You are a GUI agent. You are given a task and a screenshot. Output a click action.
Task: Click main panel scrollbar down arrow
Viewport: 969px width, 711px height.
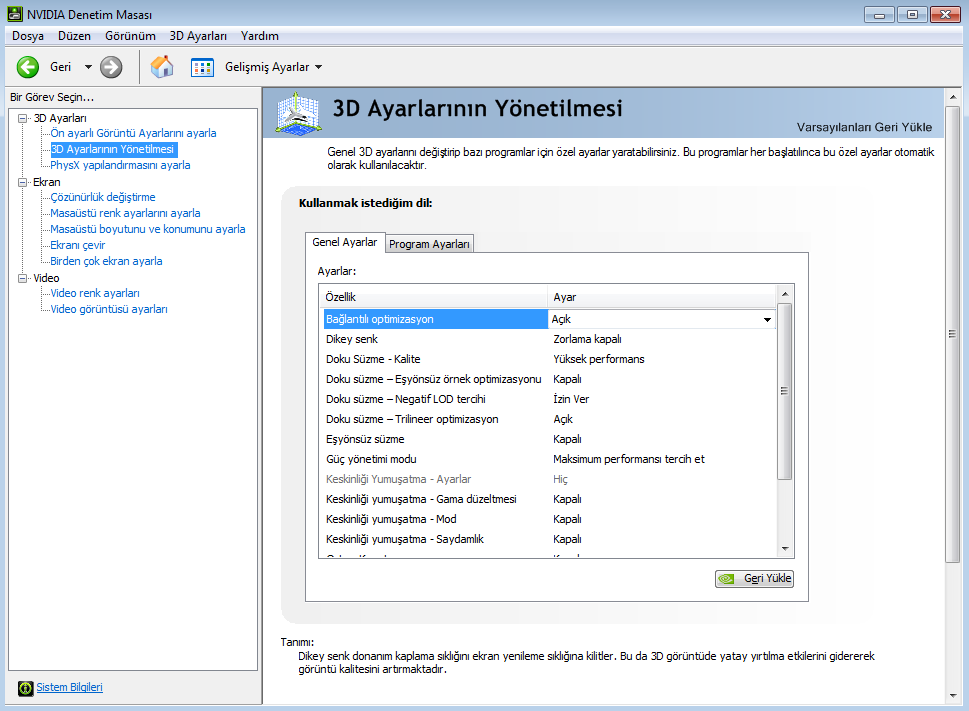[953, 696]
